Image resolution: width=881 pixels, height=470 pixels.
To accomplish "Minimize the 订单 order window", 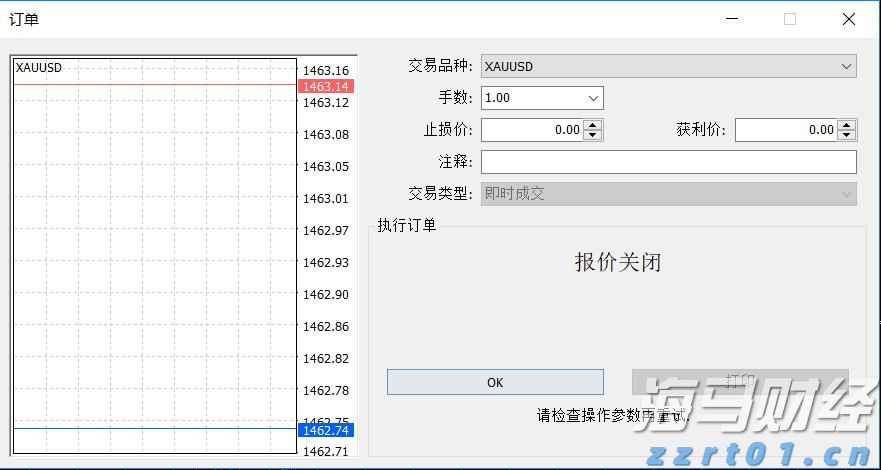I will (x=733, y=19).
